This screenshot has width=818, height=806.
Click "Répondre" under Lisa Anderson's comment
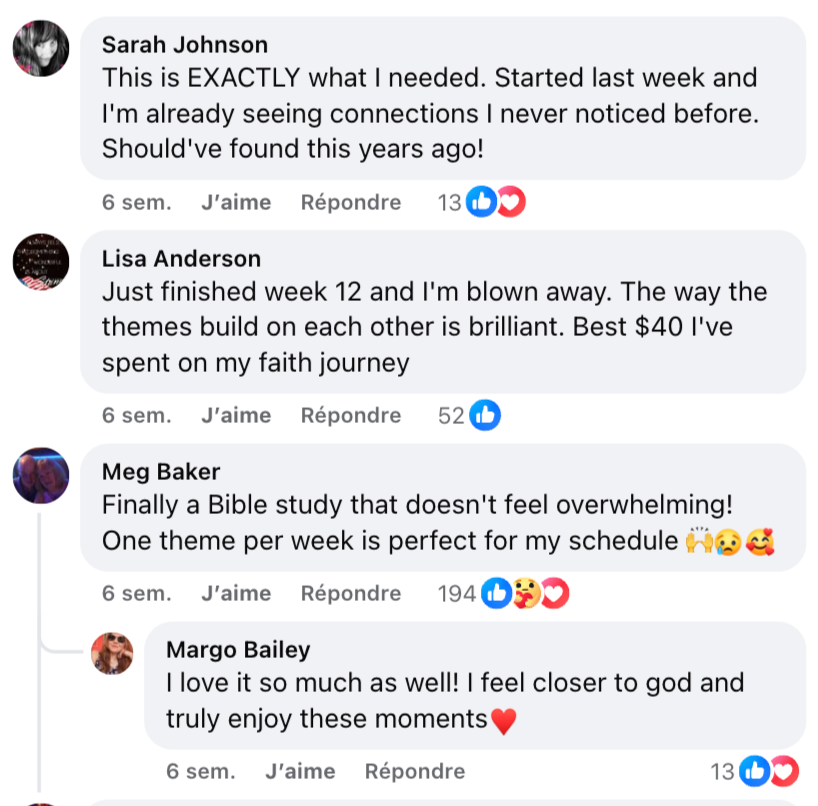pyautogui.click(x=351, y=415)
